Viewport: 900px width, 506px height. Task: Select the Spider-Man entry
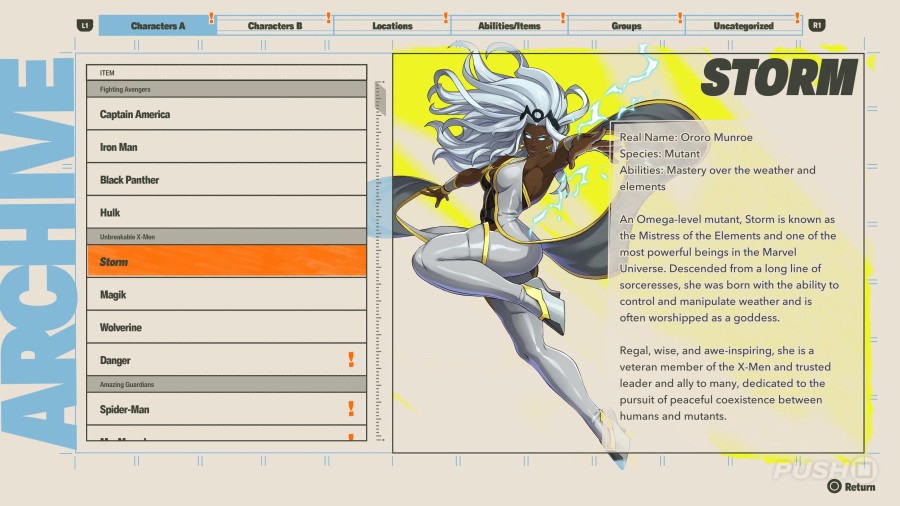coord(226,409)
